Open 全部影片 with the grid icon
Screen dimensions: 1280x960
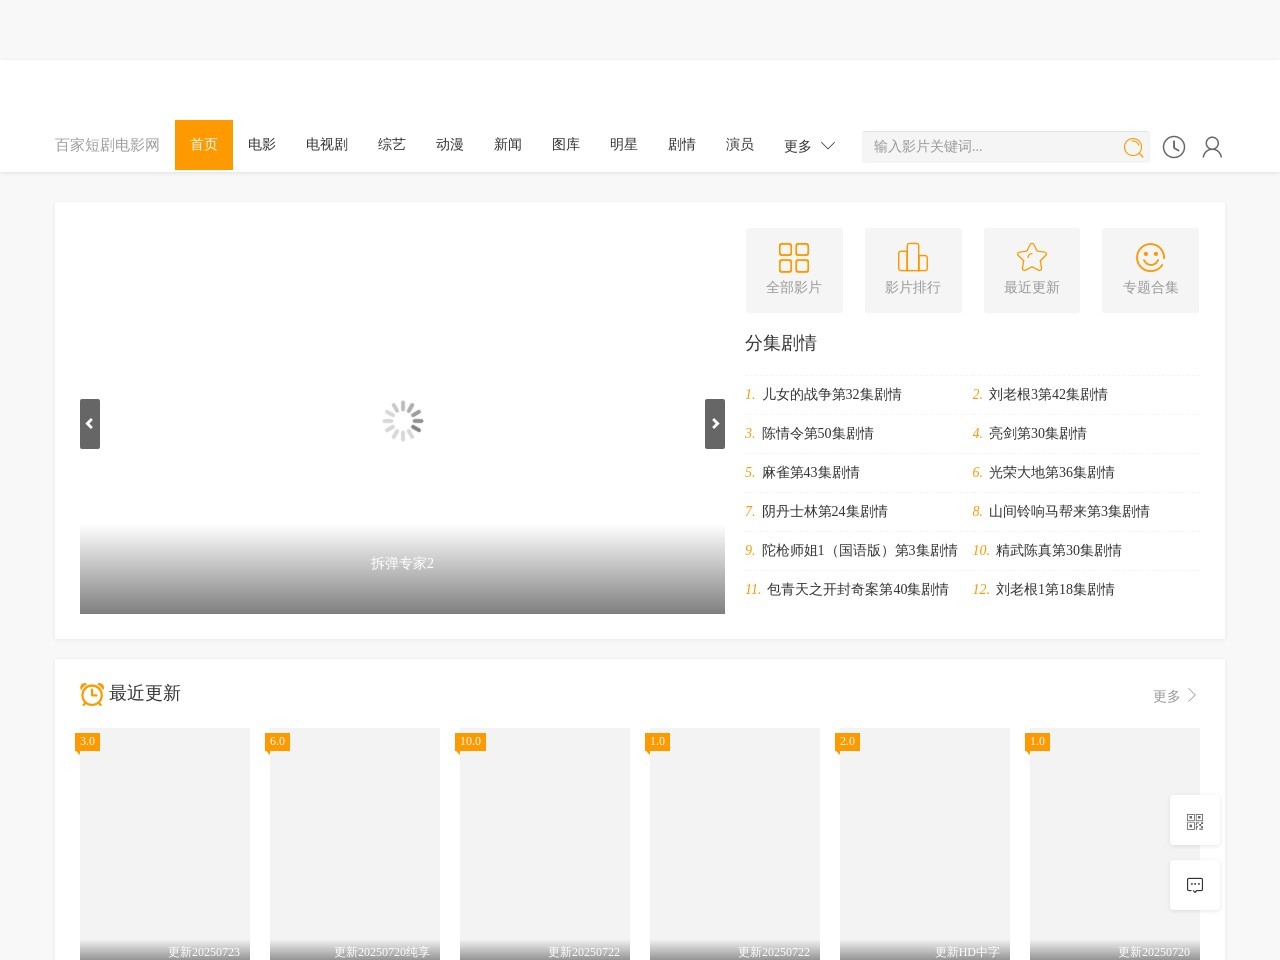tap(794, 270)
